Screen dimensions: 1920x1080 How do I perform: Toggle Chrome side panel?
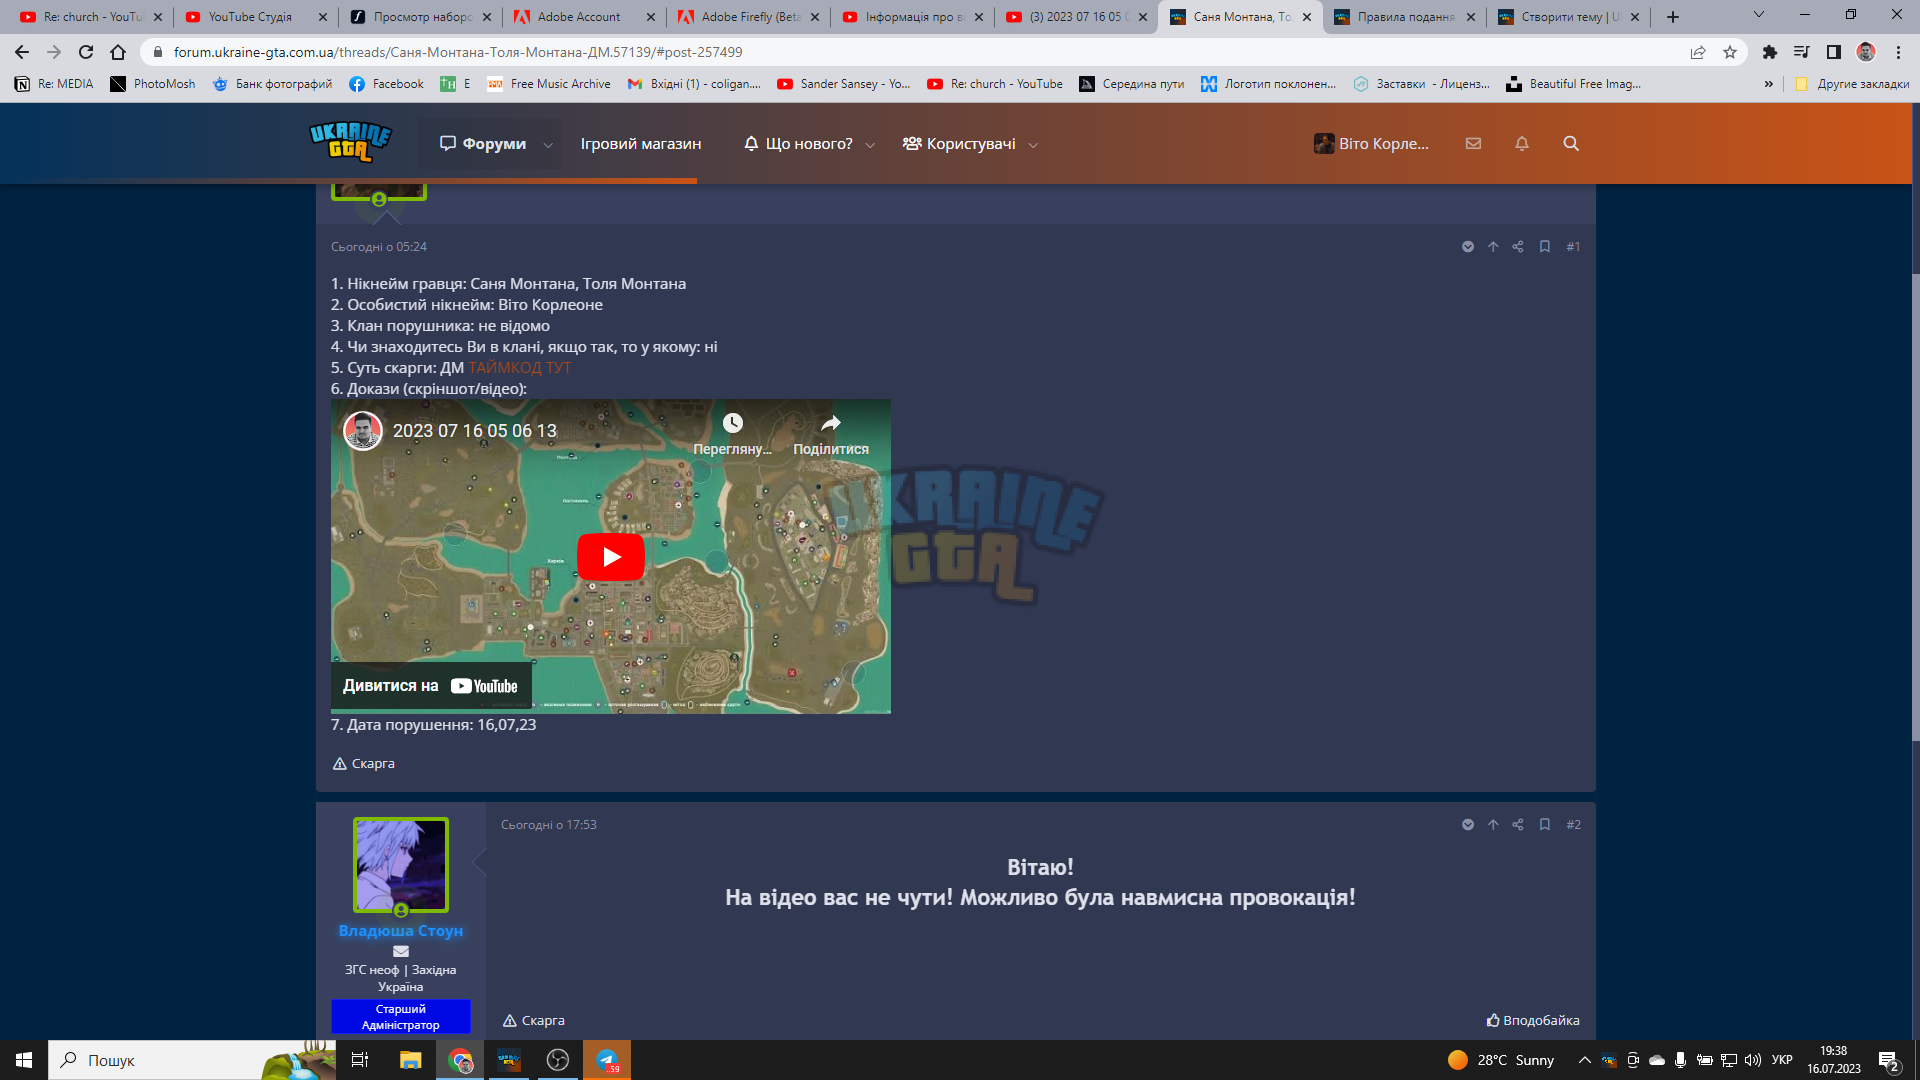pyautogui.click(x=1834, y=52)
